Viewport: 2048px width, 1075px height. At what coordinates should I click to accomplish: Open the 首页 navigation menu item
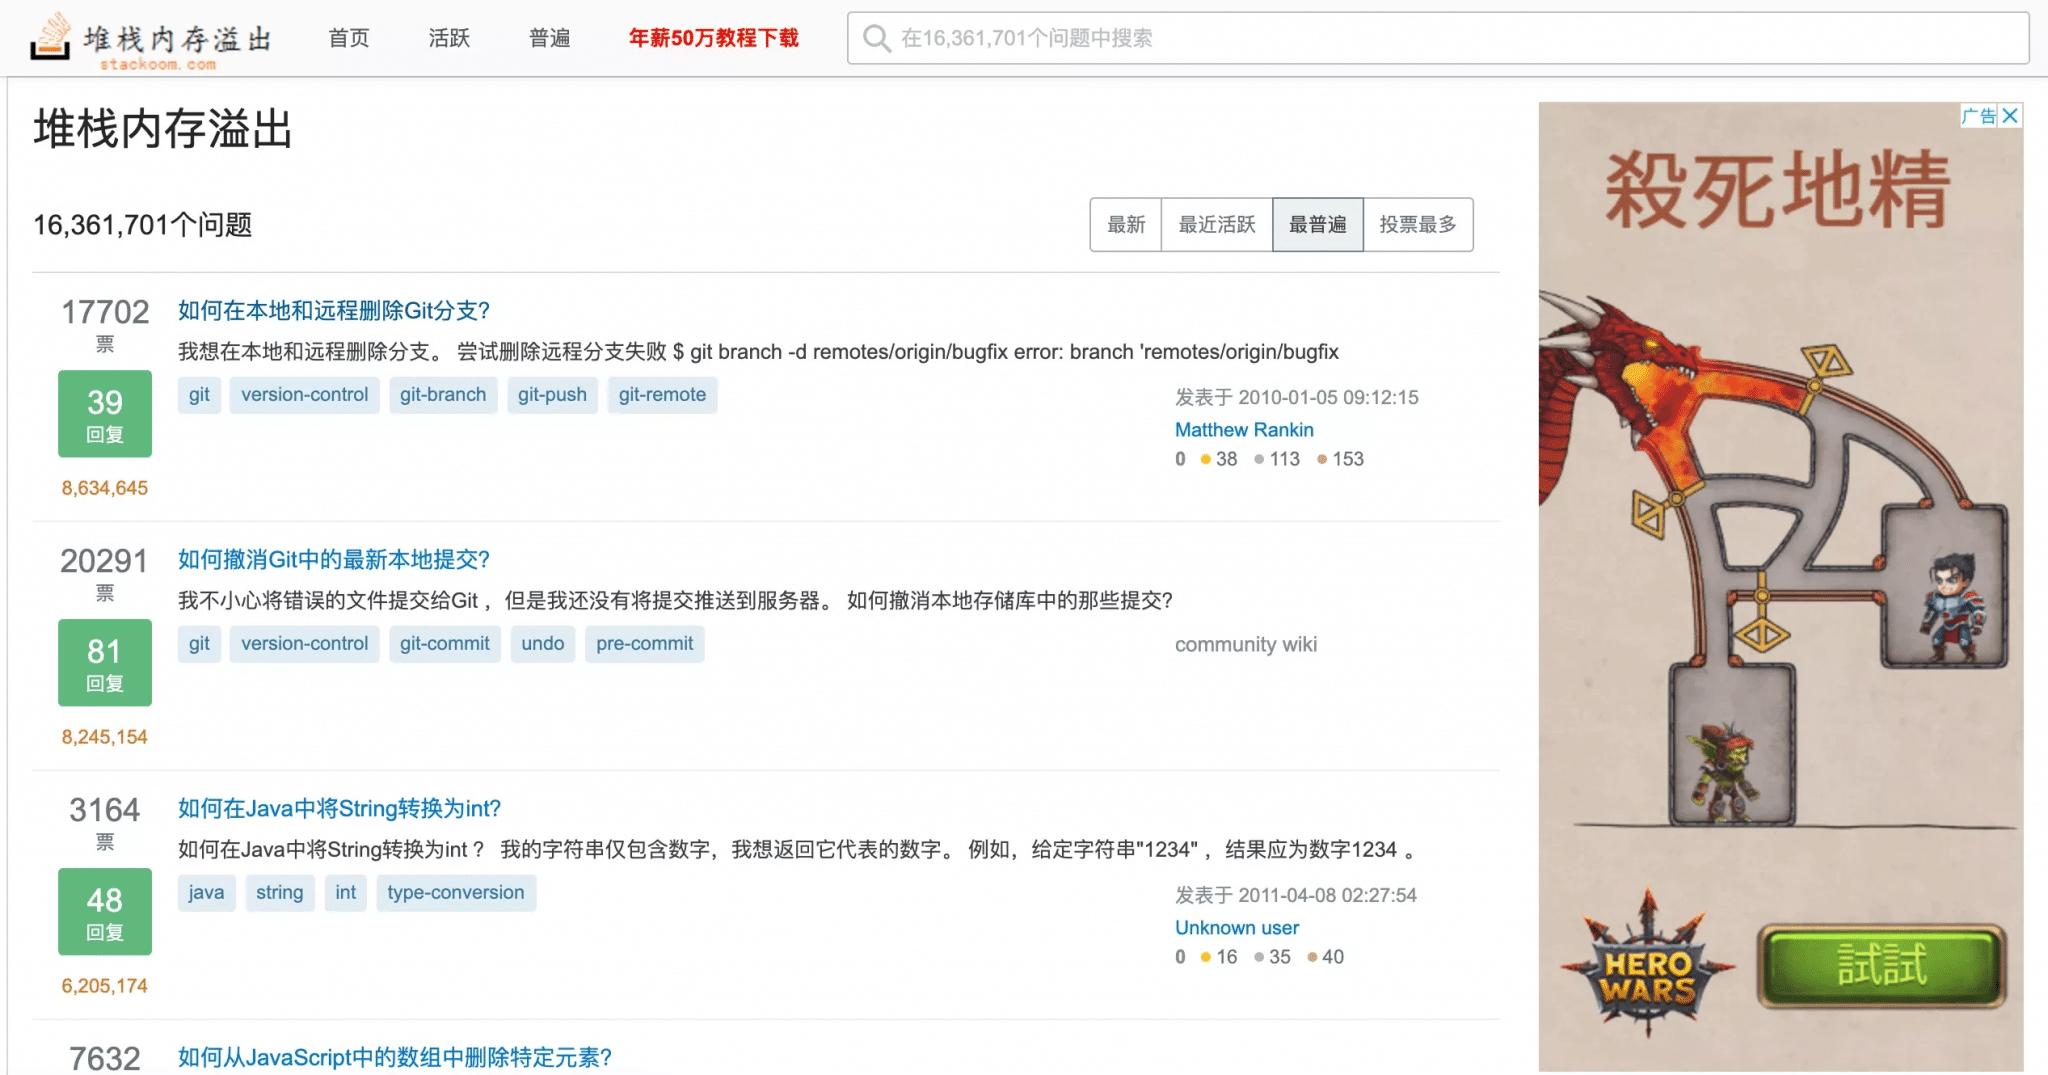(x=348, y=38)
